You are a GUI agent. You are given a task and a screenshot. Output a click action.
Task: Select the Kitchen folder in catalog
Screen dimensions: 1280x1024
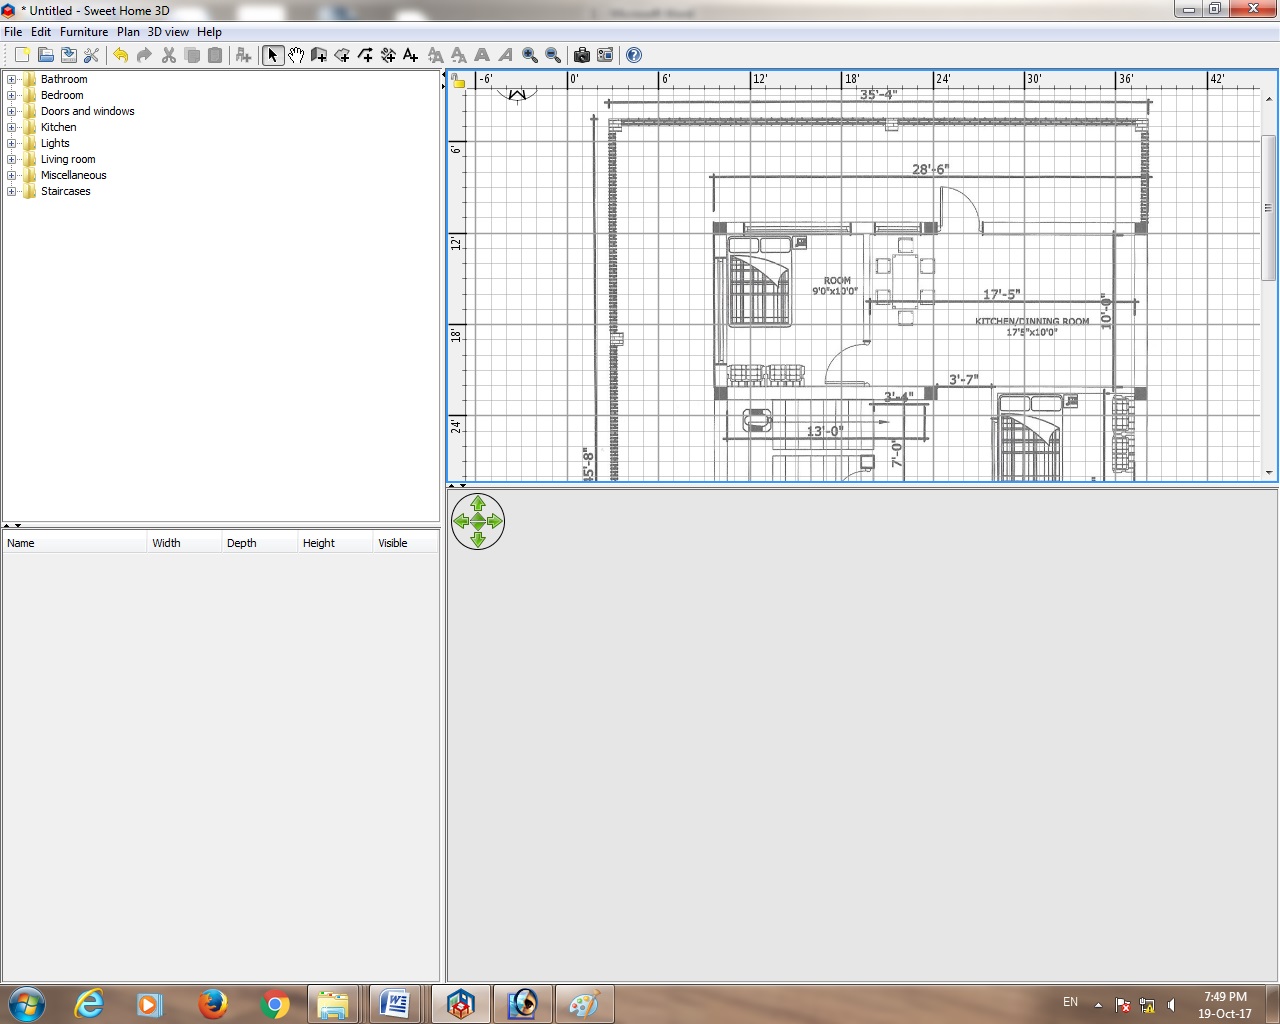(58, 127)
